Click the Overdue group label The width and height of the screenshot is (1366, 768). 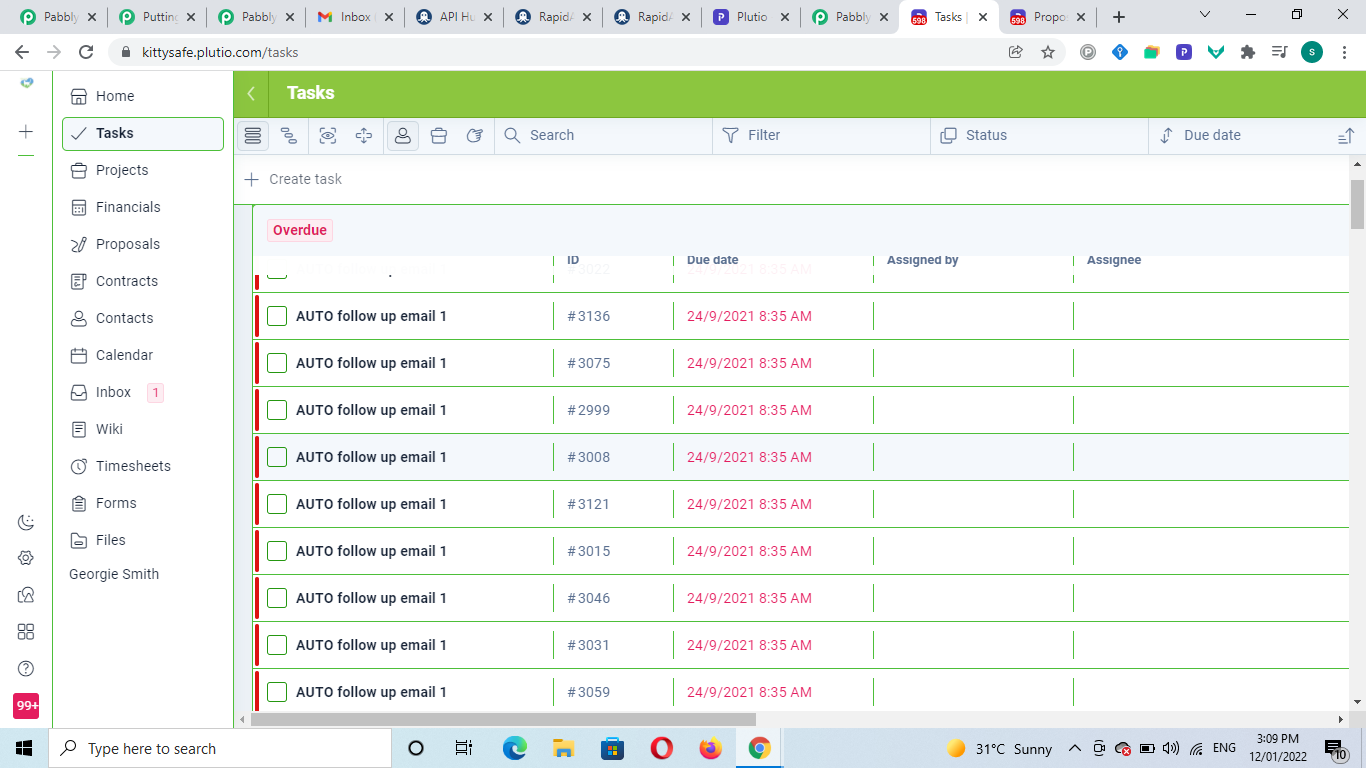pos(300,230)
